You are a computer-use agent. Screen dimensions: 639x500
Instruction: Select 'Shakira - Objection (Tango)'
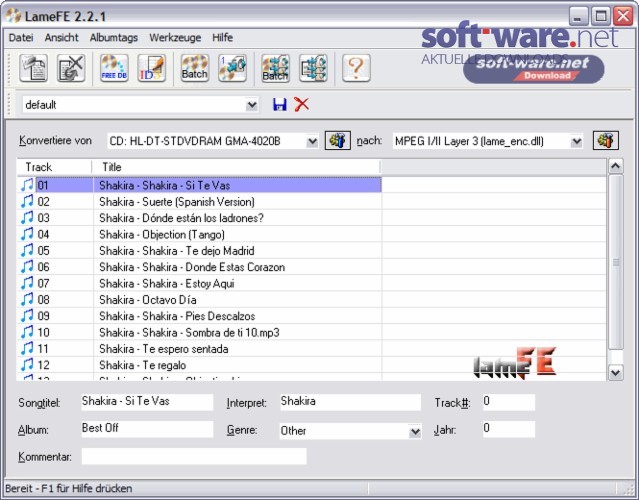[x=162, y=234]
